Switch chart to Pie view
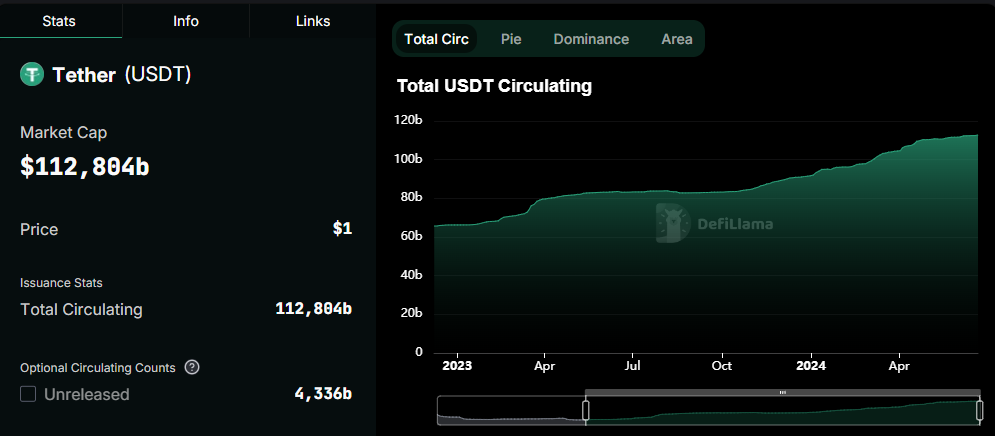 (511, 39)
